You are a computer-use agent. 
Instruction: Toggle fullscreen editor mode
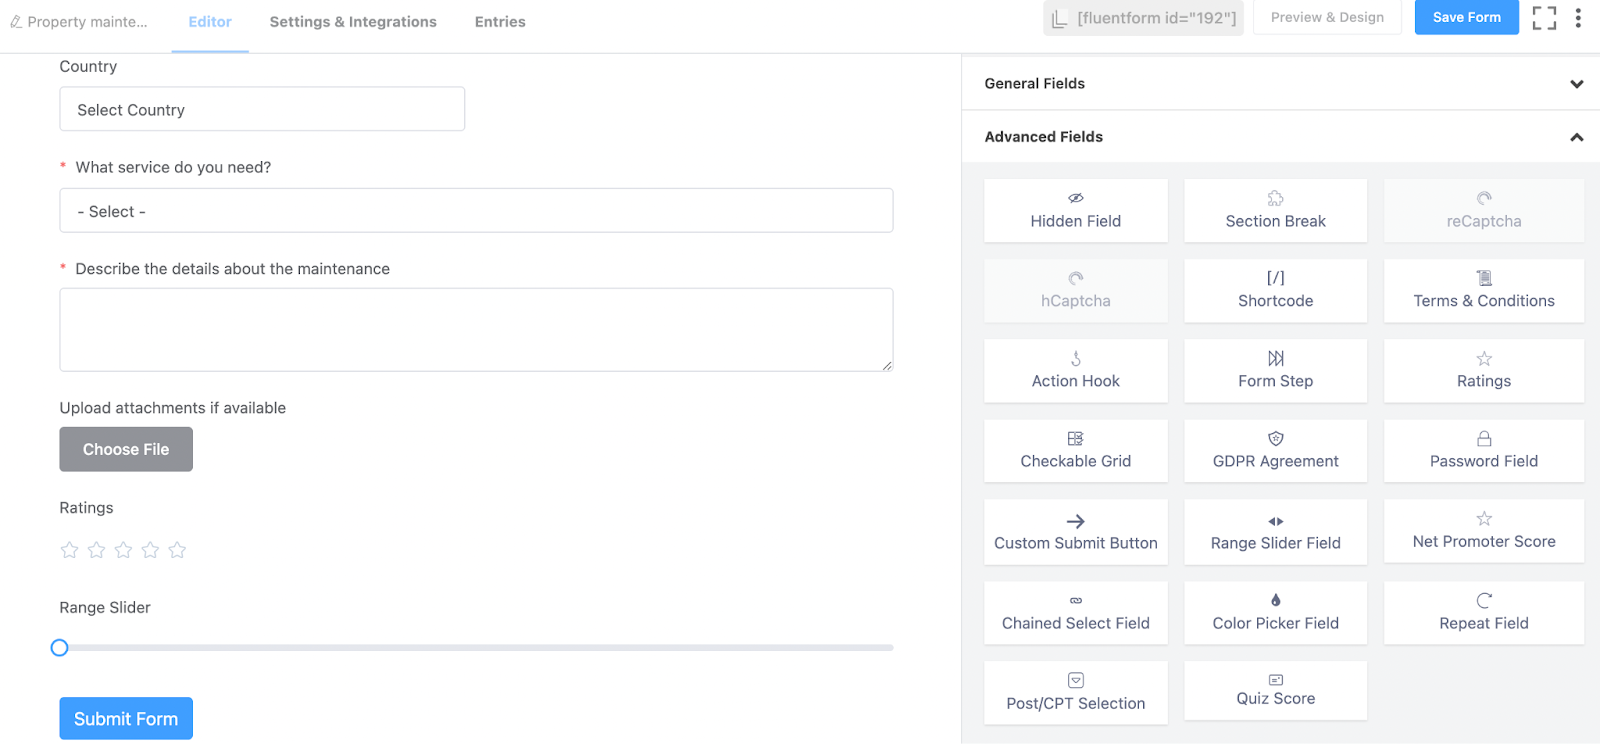1544,18
